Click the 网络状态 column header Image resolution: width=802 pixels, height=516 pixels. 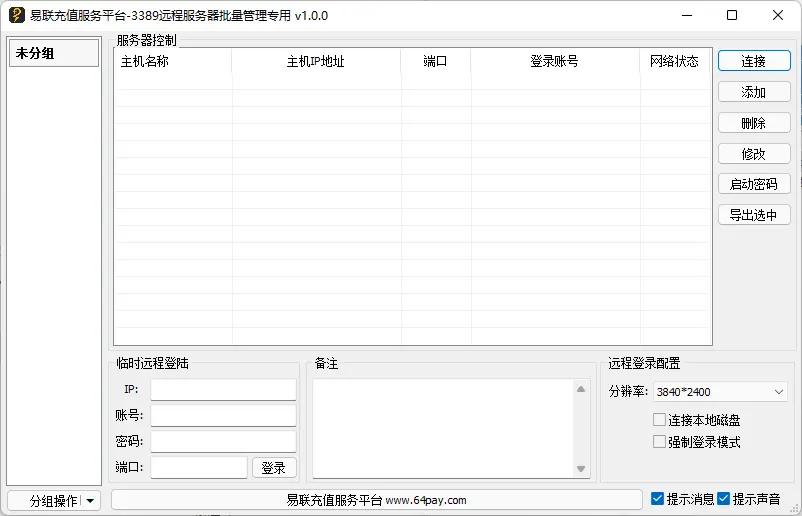(x=674, y=61)
